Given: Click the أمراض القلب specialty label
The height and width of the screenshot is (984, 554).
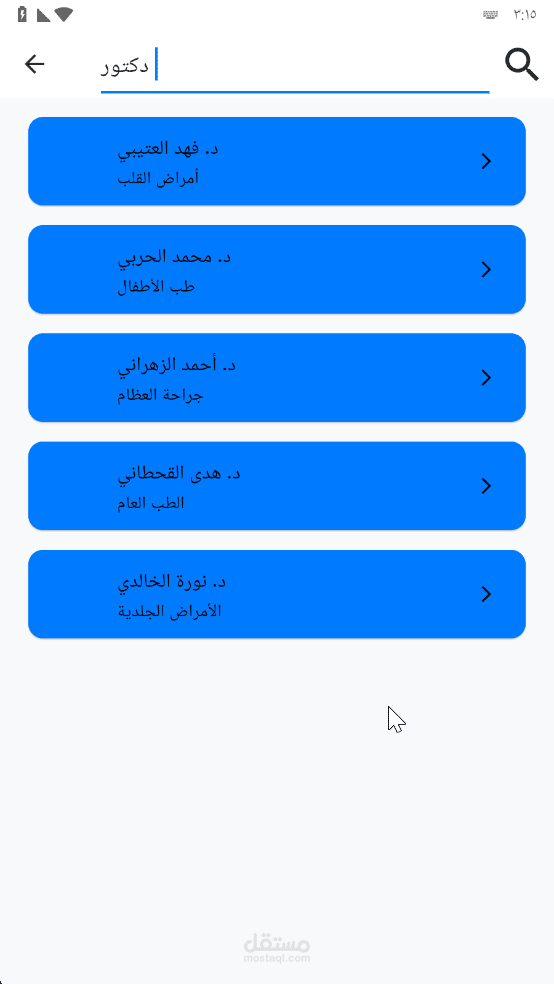Looking at the screenshot, I should (x=158, y=178).
